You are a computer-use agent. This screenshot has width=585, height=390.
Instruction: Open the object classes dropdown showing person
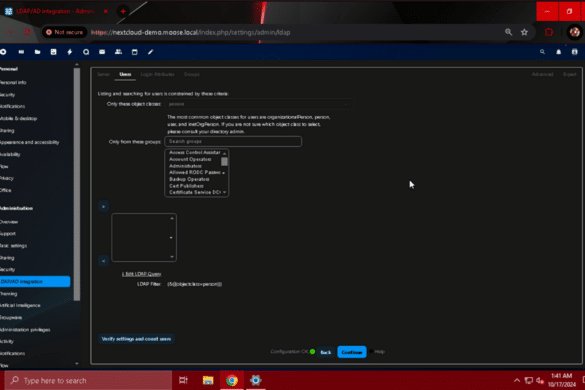point(259,104)
